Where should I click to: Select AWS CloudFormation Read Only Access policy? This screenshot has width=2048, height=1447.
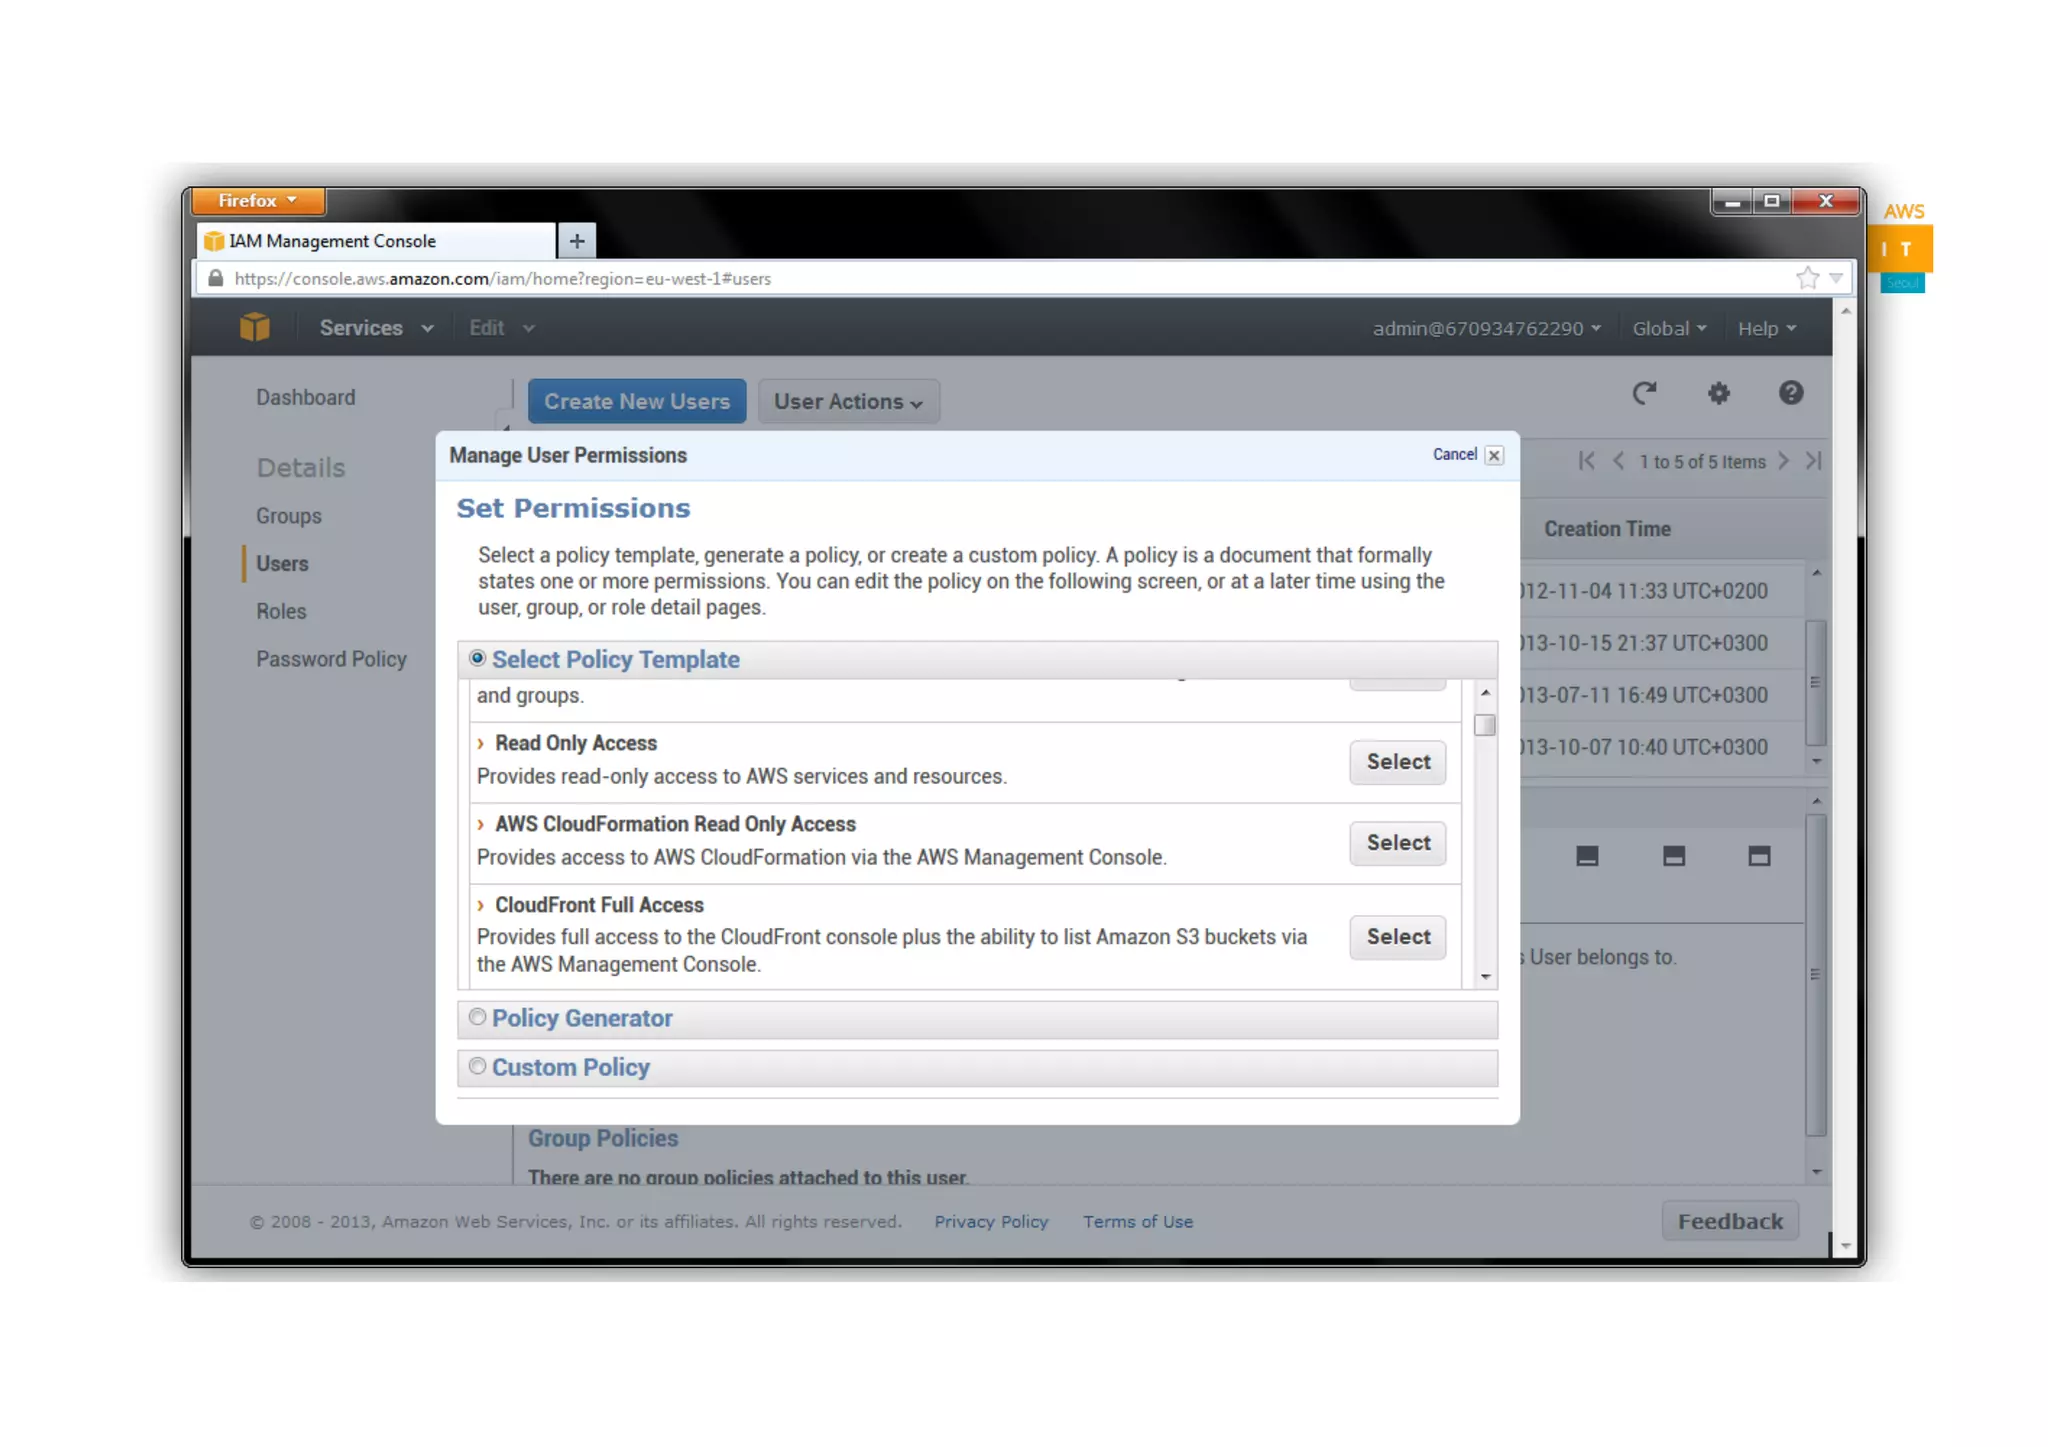1397,843
